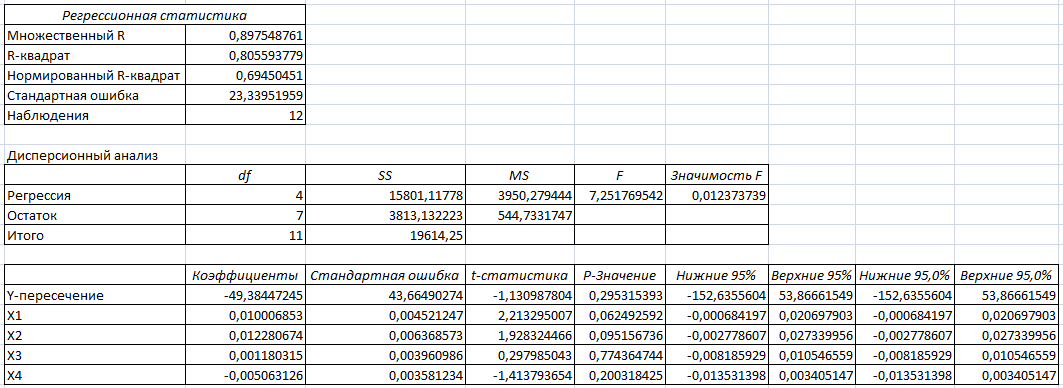Screen dimensions: 1063x388
Task: Click the 'Итого' row label
Action: coord(94,235)
